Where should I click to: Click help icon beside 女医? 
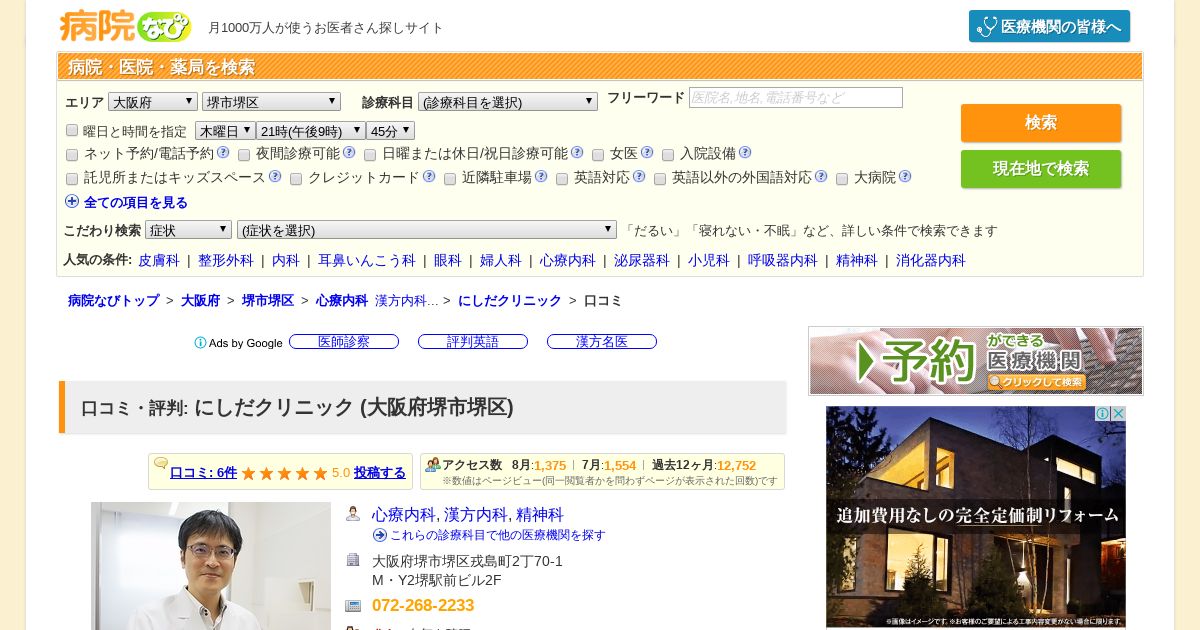(x=647, y=152)
